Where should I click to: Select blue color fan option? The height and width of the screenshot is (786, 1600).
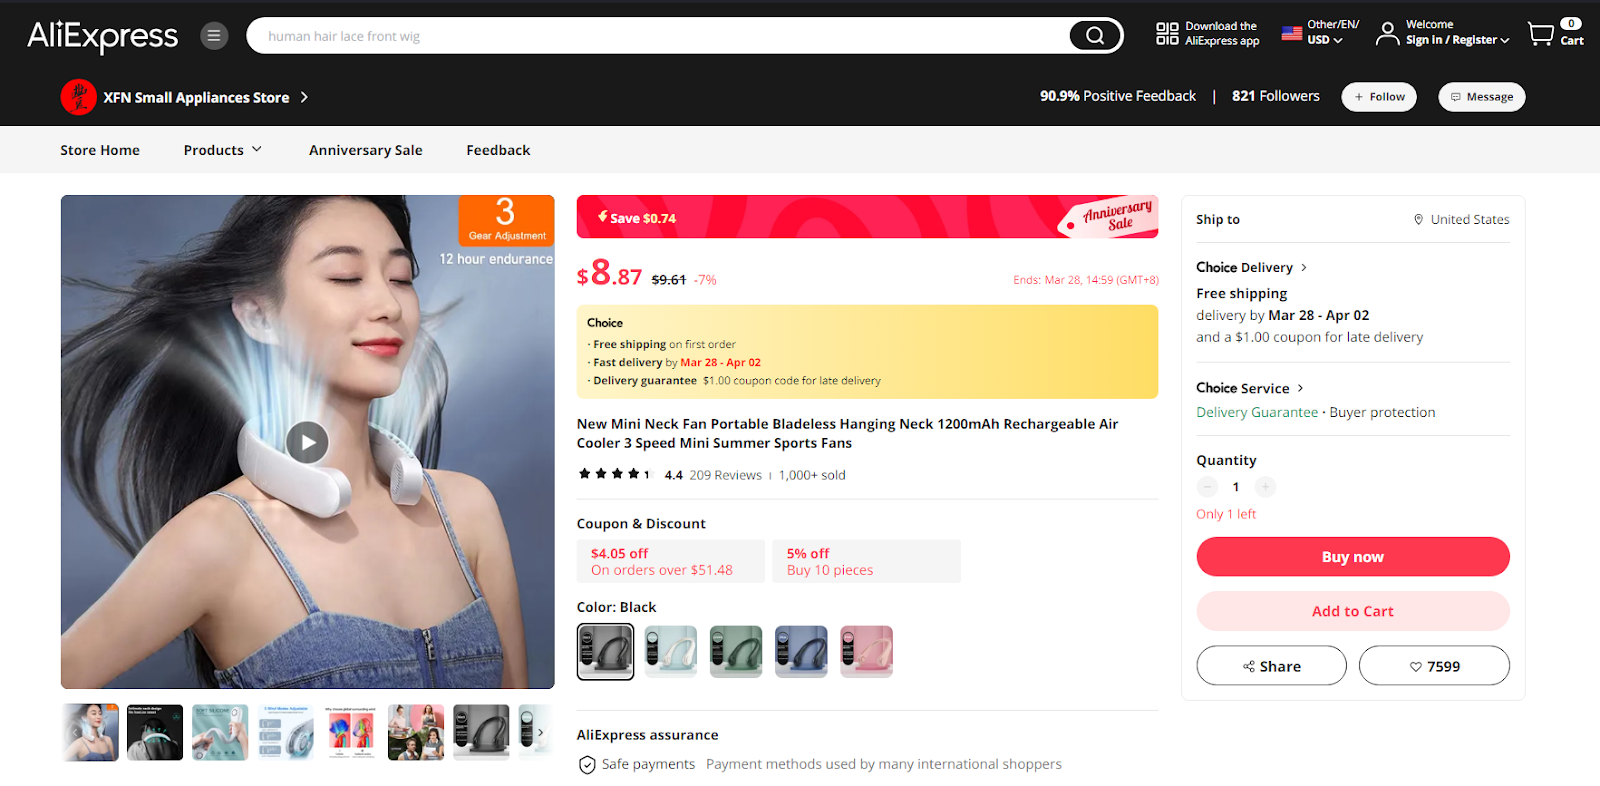click(801, 652)
